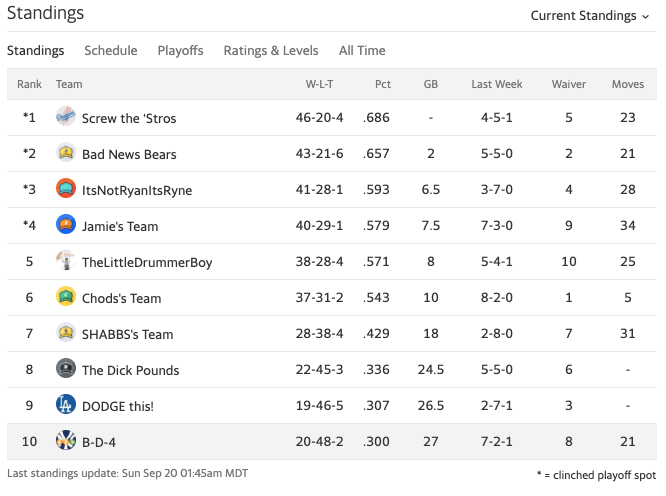The height and width of the screenshot is (496, 666).
Task: Click ItsNotRyanItsRyne team avatar icon
Action: 66,189
